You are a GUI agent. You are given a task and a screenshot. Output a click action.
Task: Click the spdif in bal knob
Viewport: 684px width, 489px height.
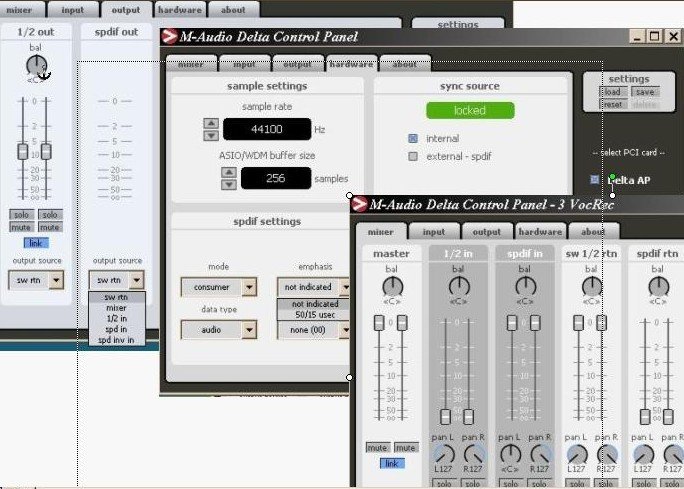(526, 287)
